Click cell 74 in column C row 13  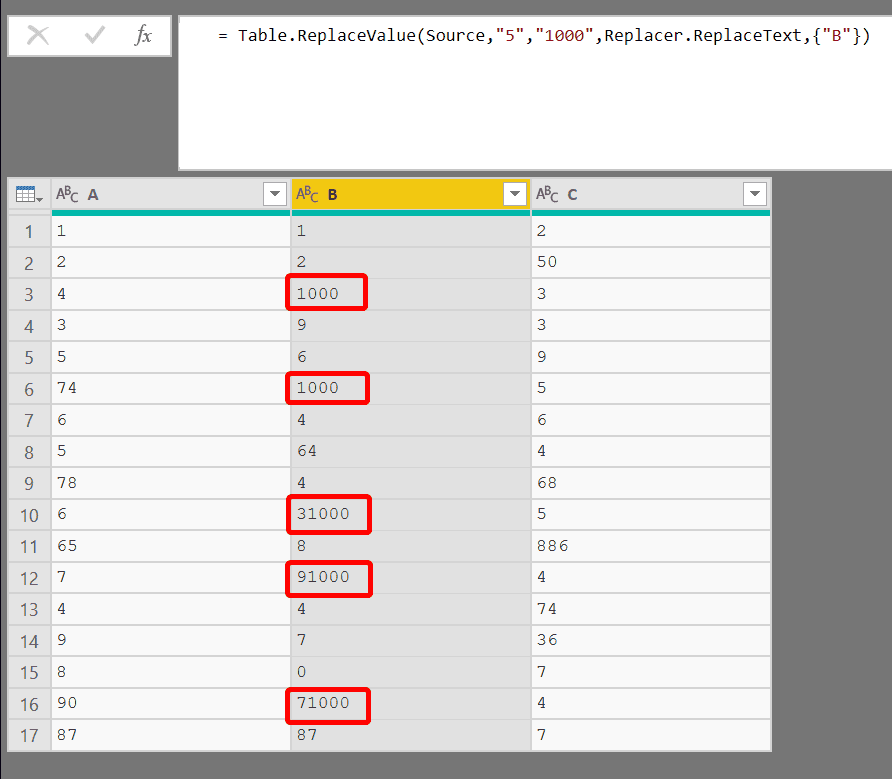click(651, 609)
